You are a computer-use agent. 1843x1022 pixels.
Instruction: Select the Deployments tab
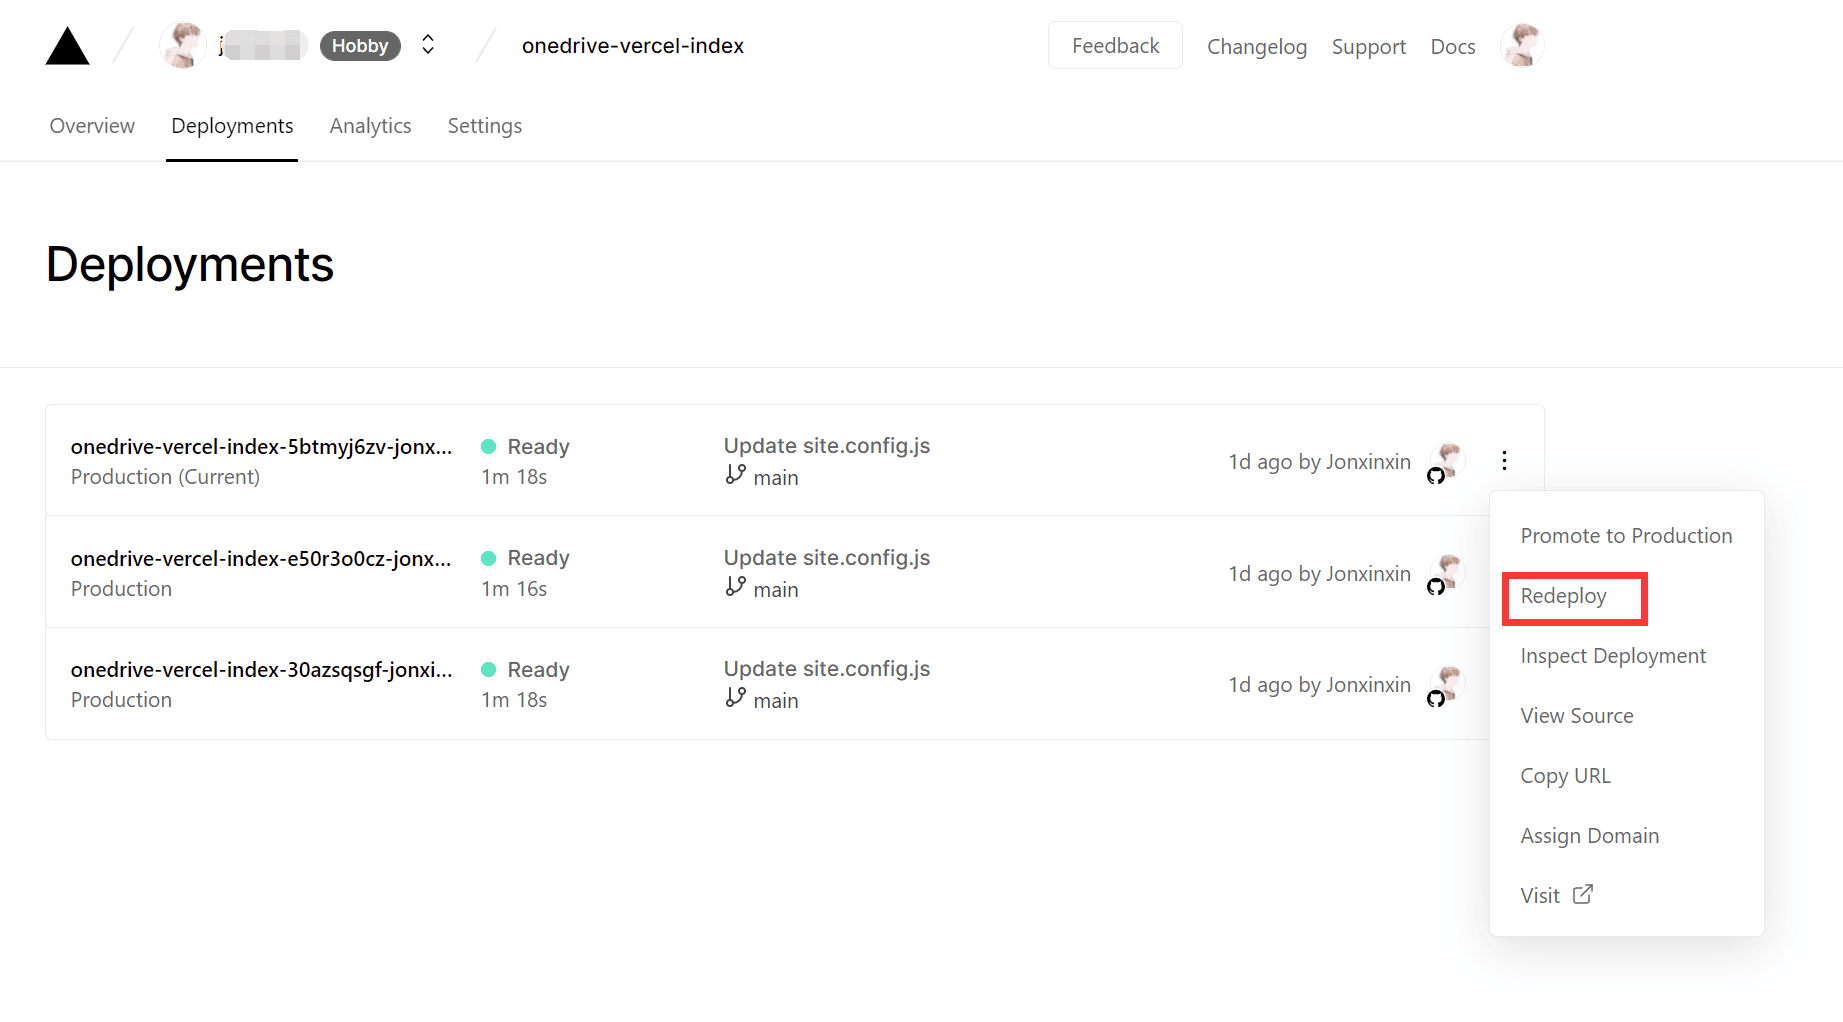[x=232, y=126]
